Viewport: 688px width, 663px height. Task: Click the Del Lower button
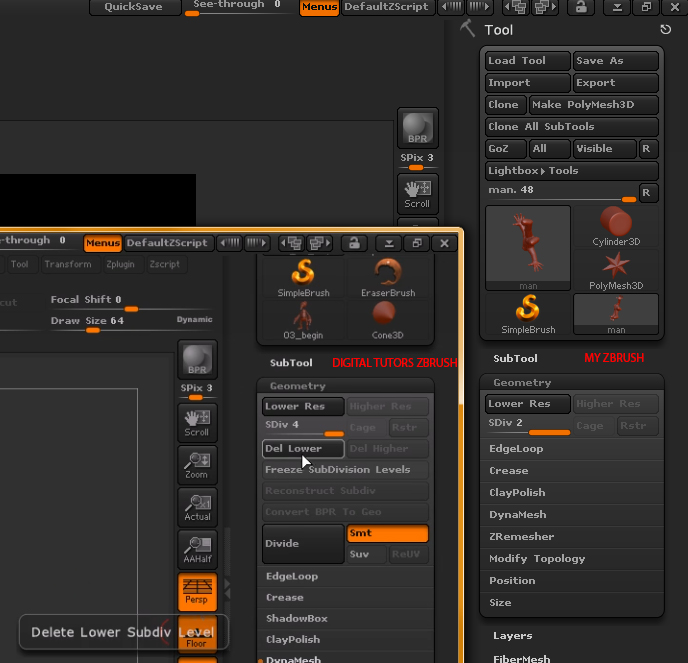tap(303, 449)
